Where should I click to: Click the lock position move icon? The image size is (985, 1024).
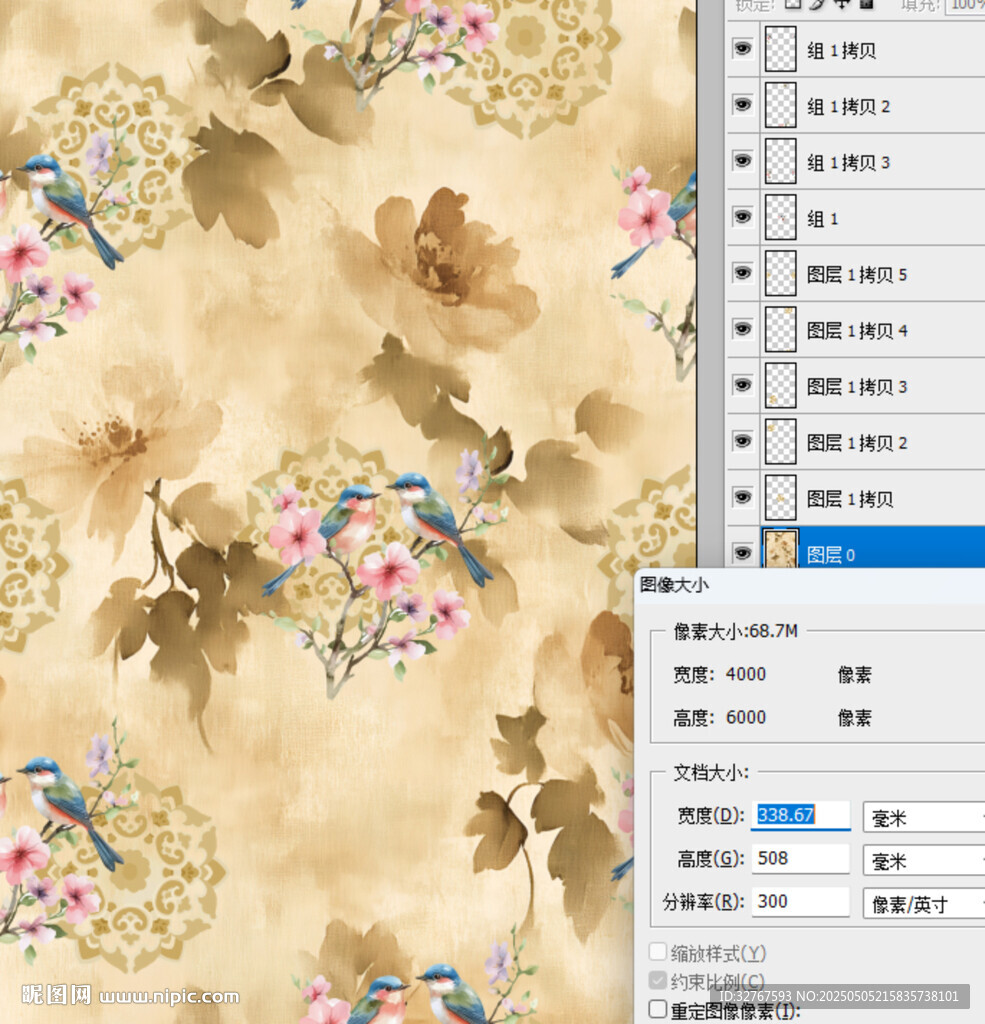(x=842, y=4)
